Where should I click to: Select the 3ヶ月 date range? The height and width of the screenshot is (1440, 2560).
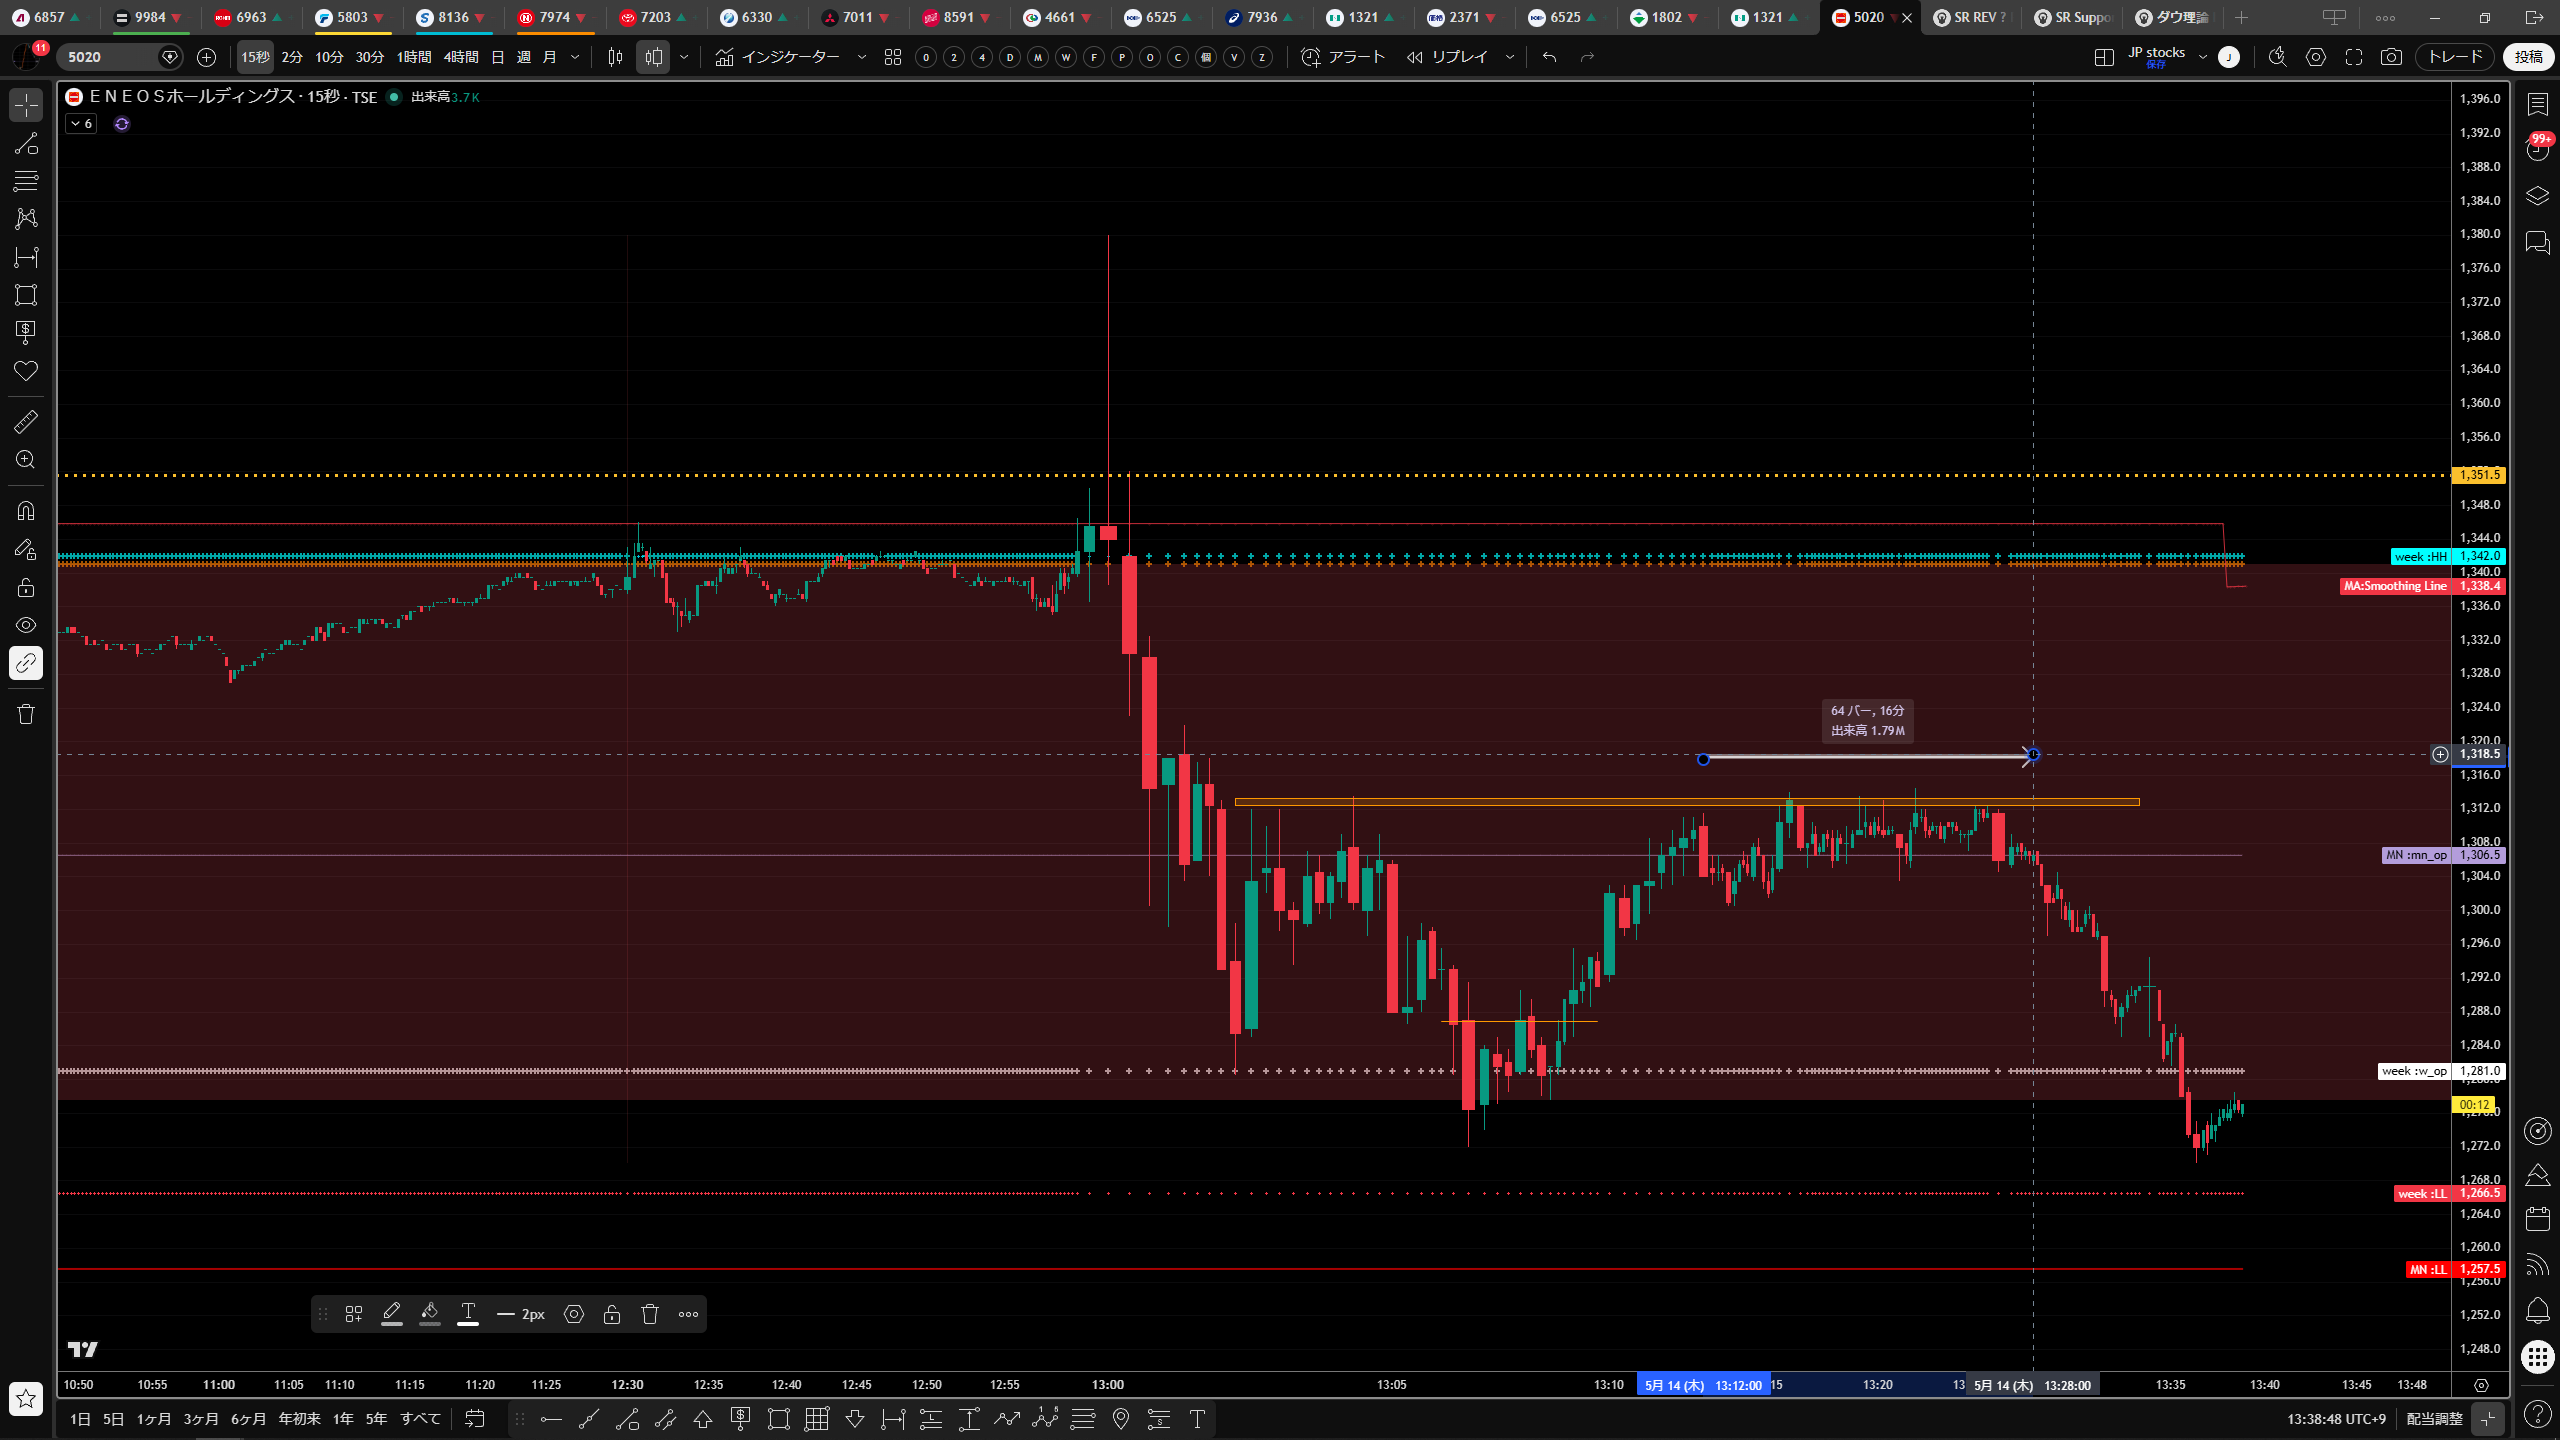[201, 1419]
